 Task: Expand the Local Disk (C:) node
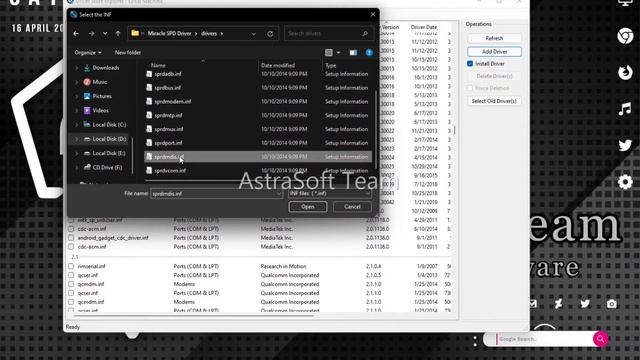point(76,125)
